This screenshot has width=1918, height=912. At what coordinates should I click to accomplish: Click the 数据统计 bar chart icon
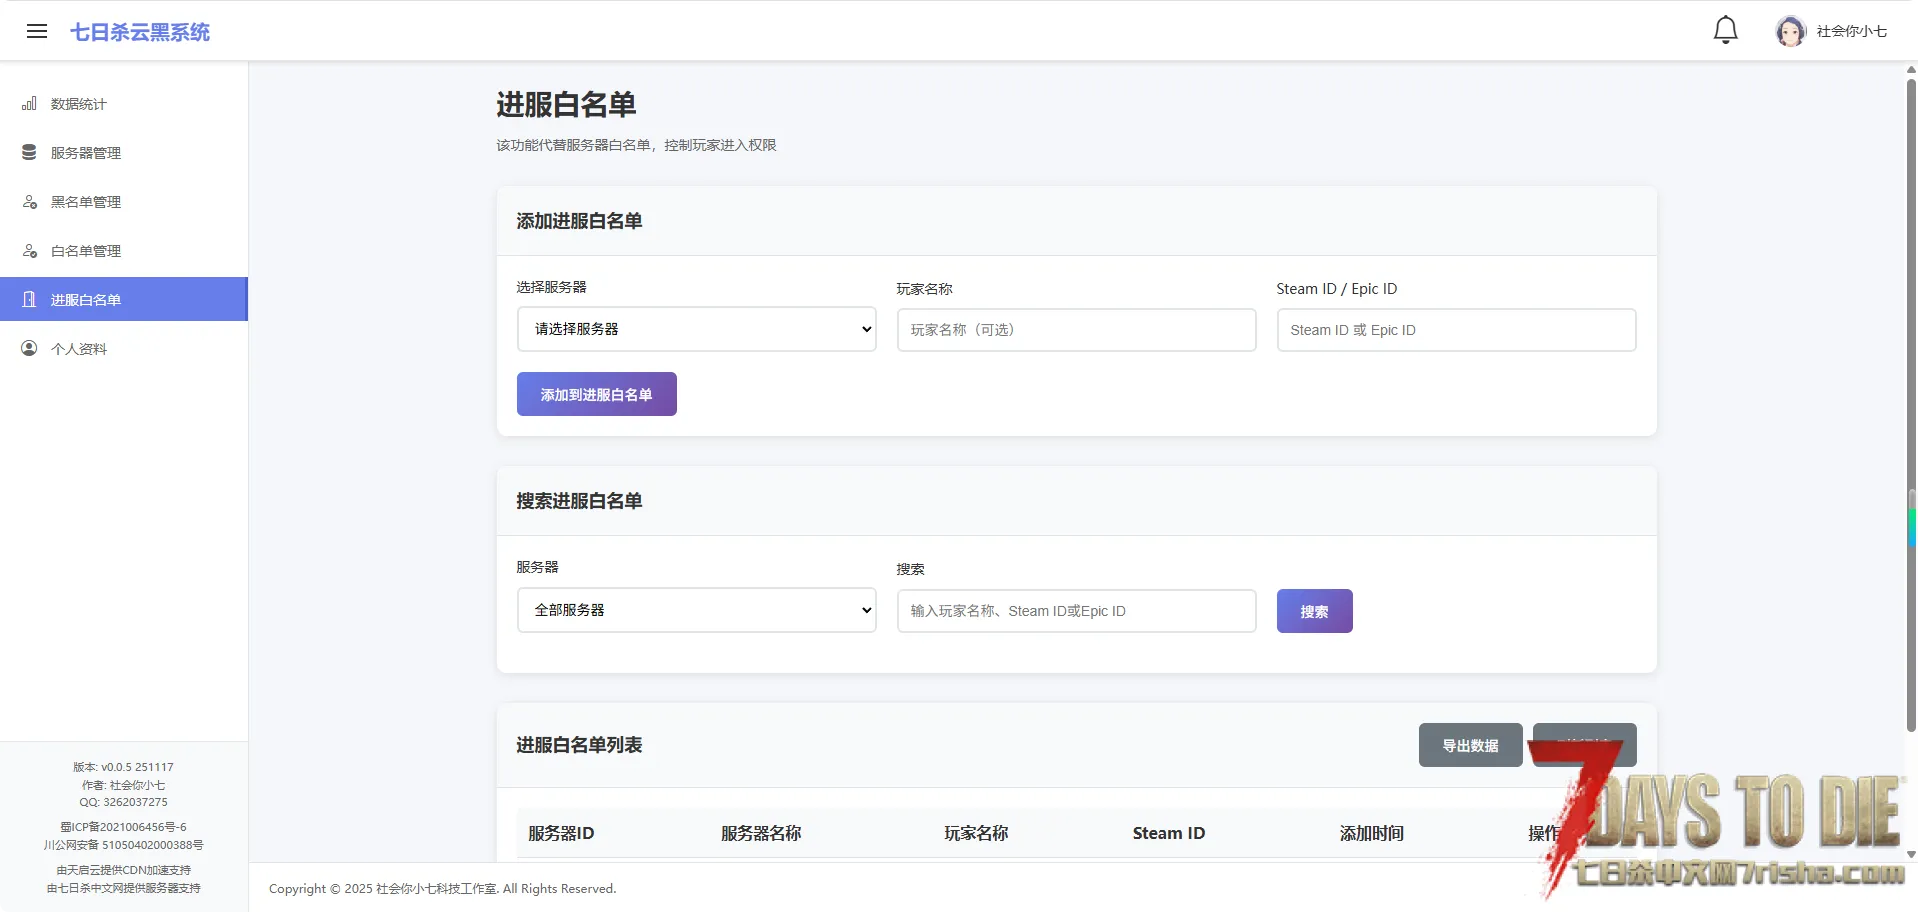click(30, 104)
